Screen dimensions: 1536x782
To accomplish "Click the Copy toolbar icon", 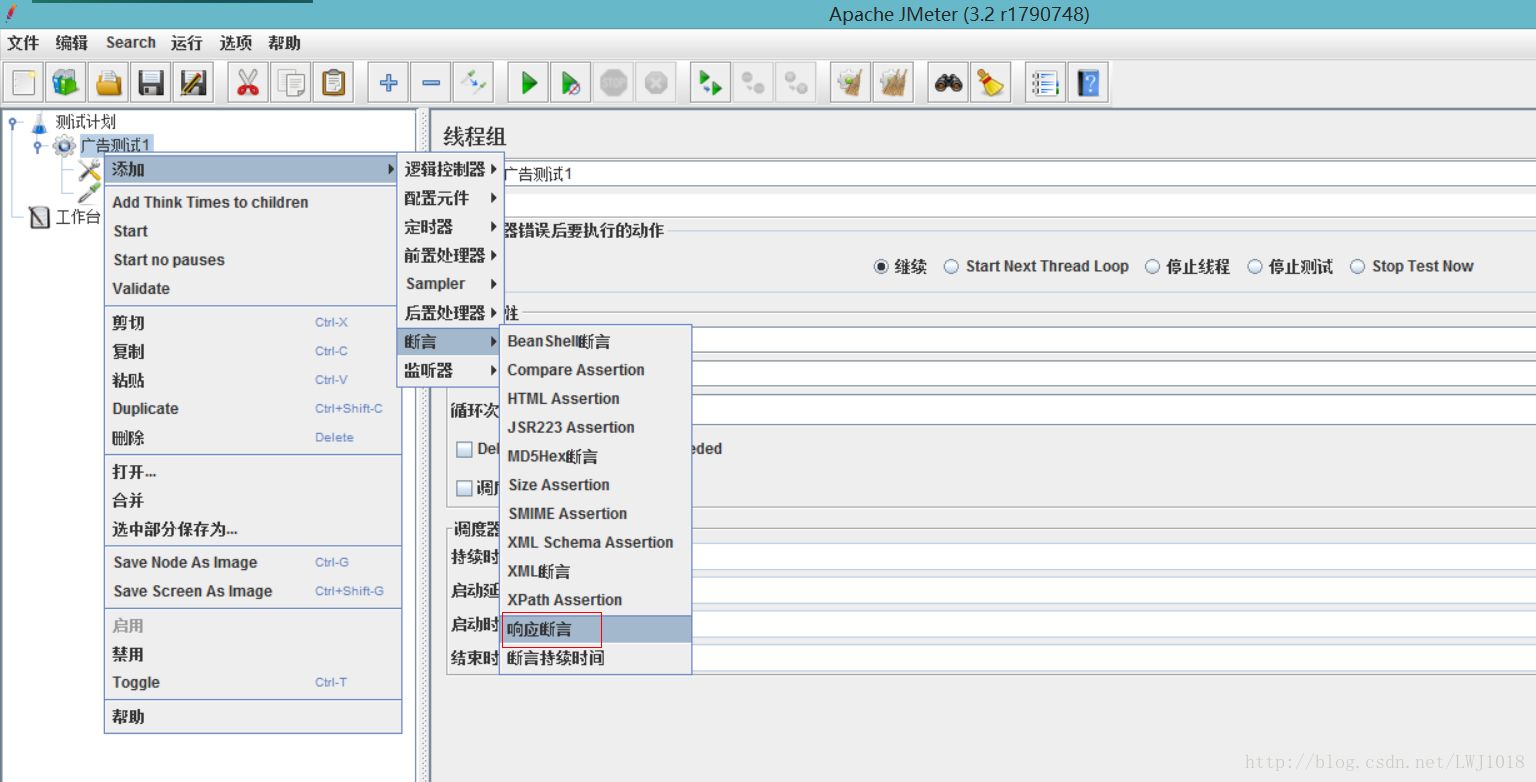I will [x=291, y=82].
